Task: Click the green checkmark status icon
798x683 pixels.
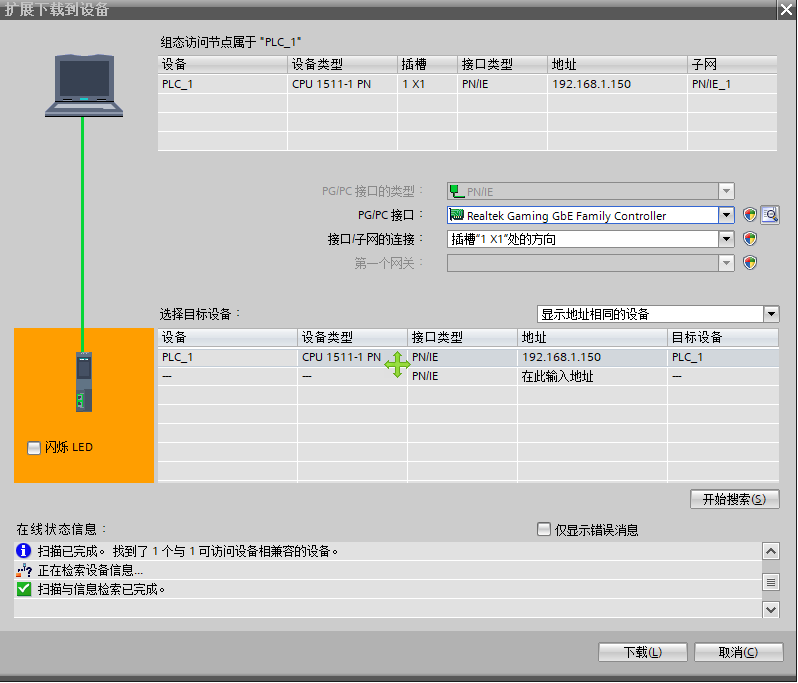Action: click(23, 589)
